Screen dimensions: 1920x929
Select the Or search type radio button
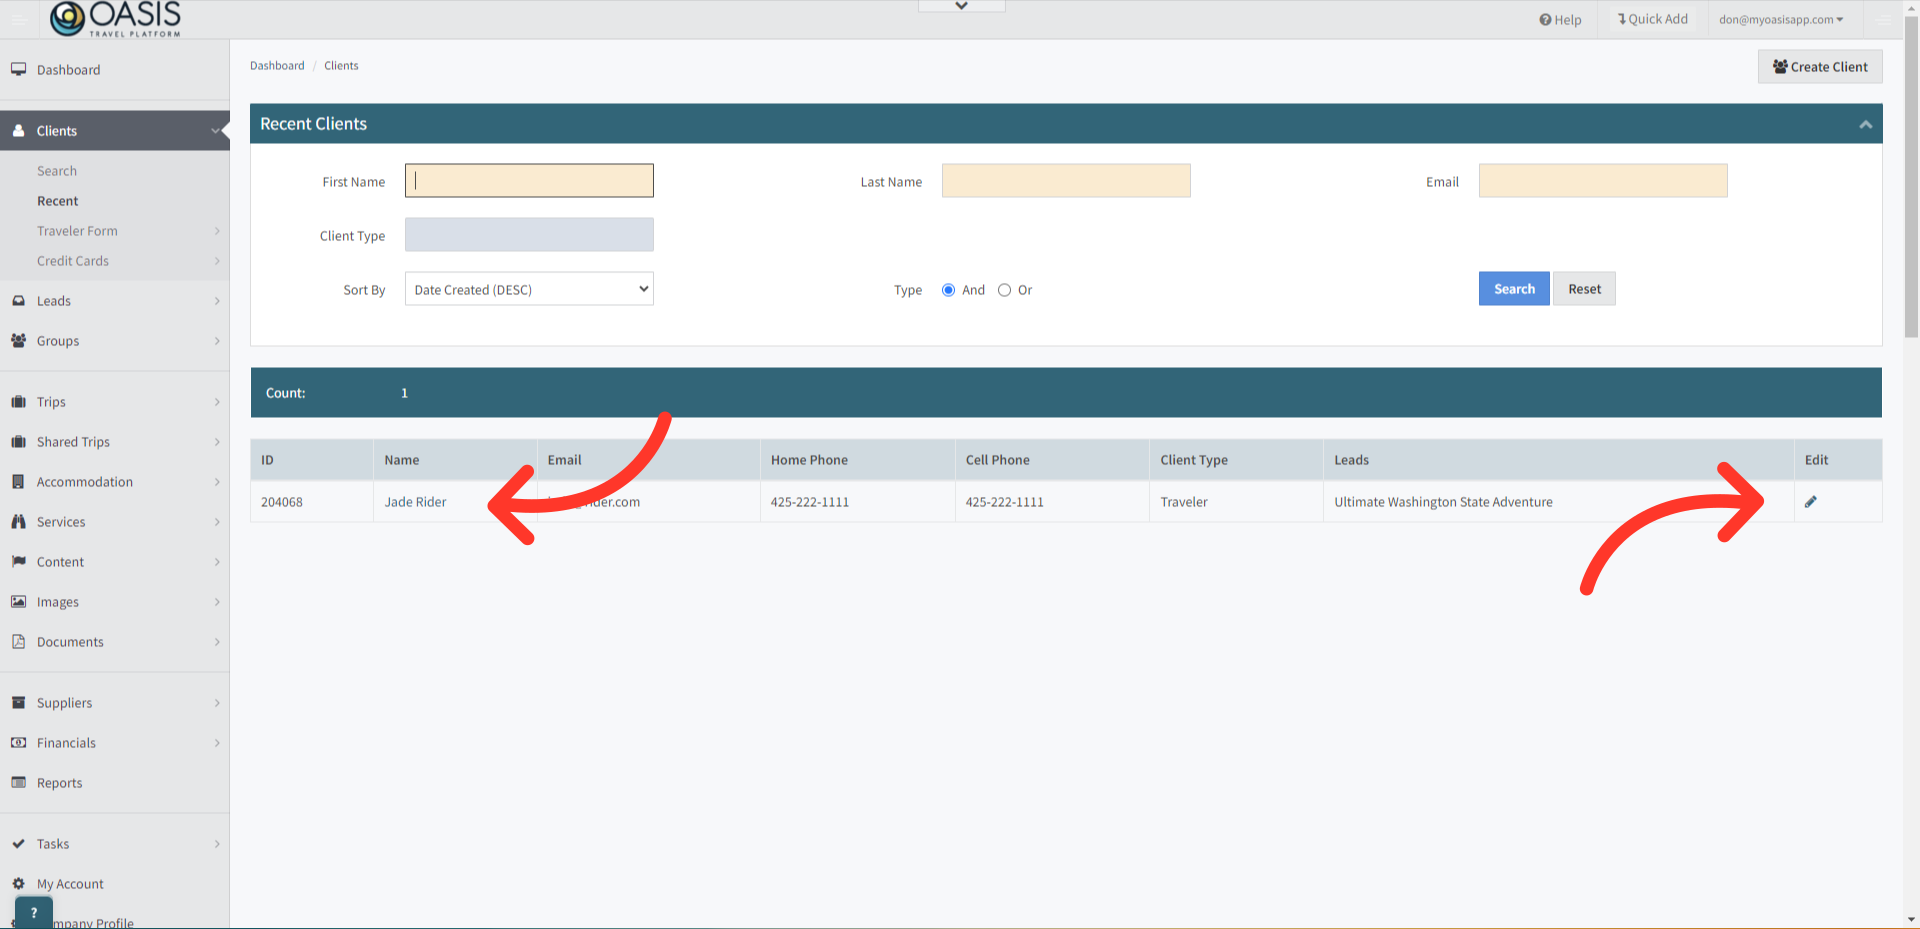[x=1004, y=290]
